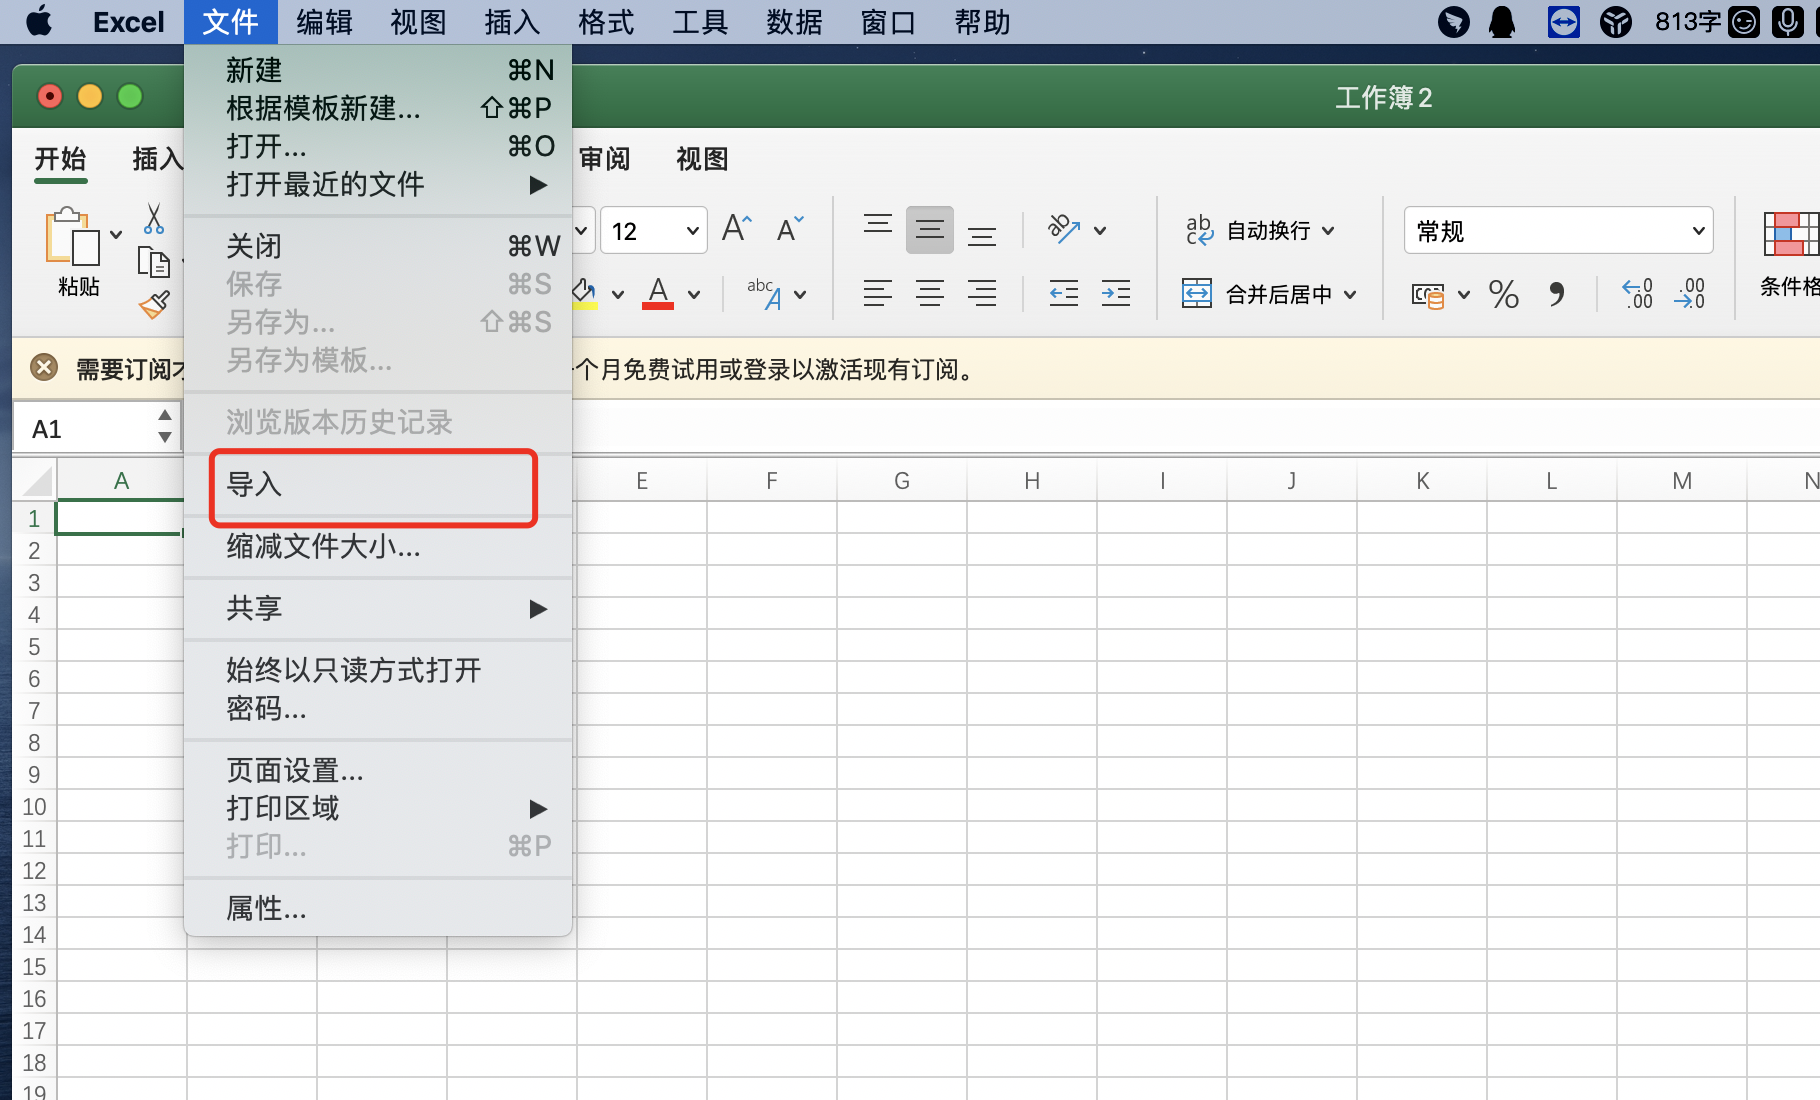Viewport: 1820px width, 1100px height.
Task: Click the Conditional Formatting icon
Action: coord(1790,235)
